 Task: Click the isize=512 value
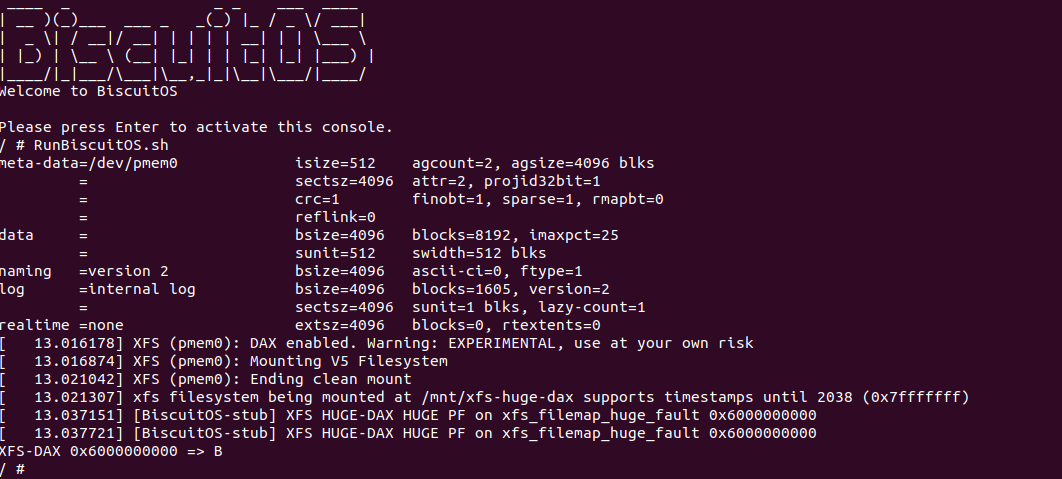pyautogui.click(x=335, y=163)
